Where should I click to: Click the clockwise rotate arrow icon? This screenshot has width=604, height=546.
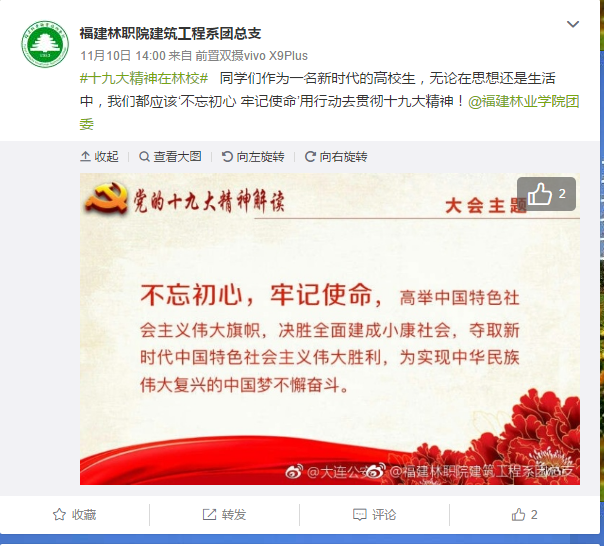tap(310, 156)
